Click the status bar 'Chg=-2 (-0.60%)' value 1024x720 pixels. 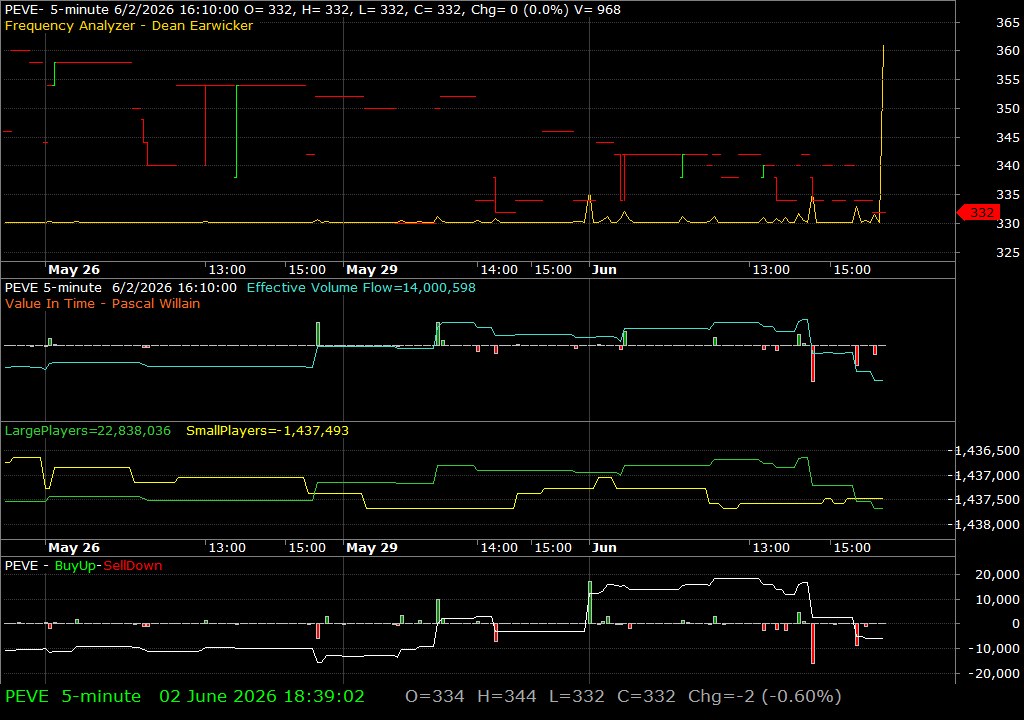[764, 696]
